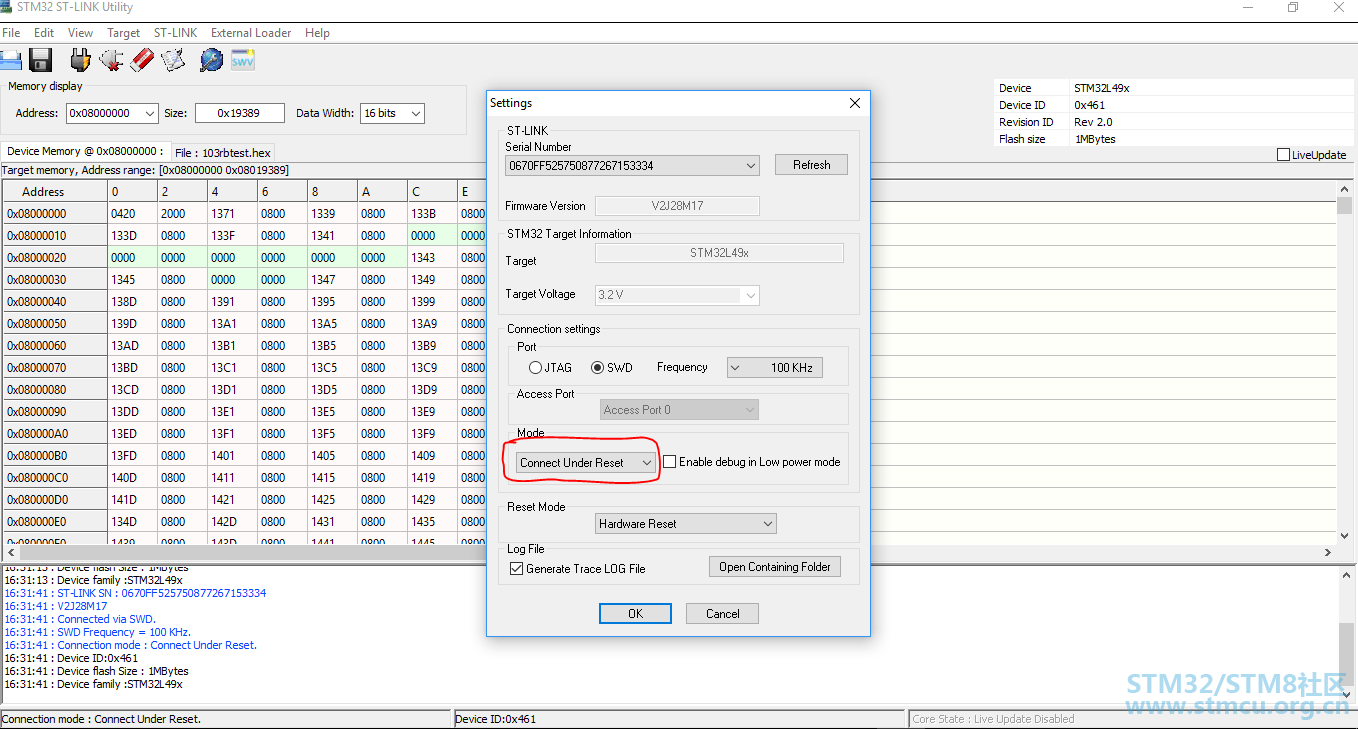Click the Revision ID value 'Rev 2.0'

(1093, 122)
